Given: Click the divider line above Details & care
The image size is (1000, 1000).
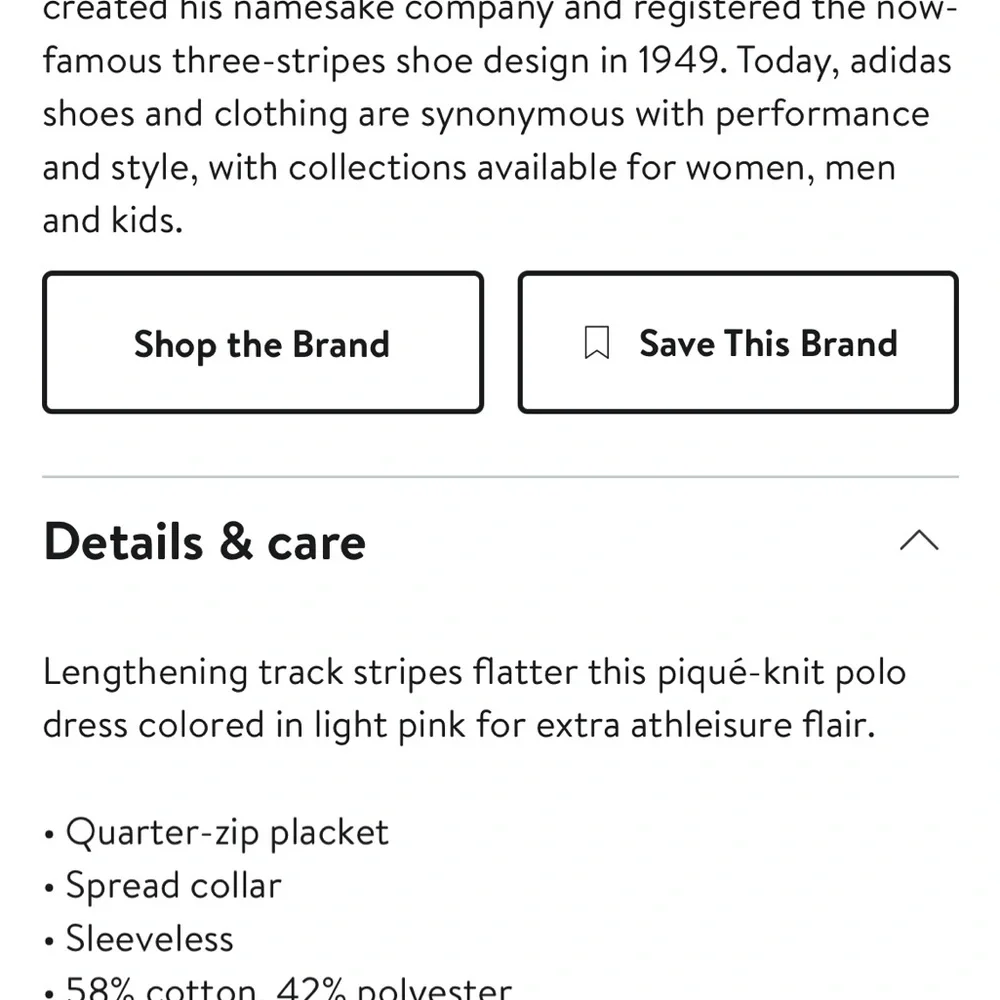Looking at the screenshot, I should 500,477.
